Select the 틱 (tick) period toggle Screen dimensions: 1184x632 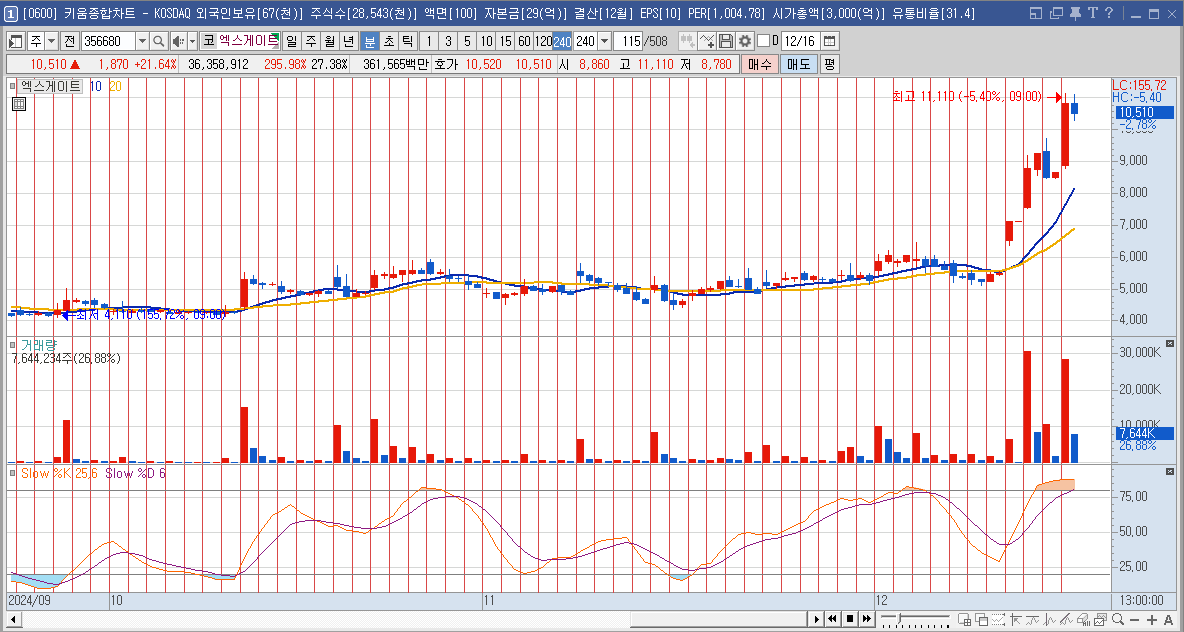tap(409, 41)
